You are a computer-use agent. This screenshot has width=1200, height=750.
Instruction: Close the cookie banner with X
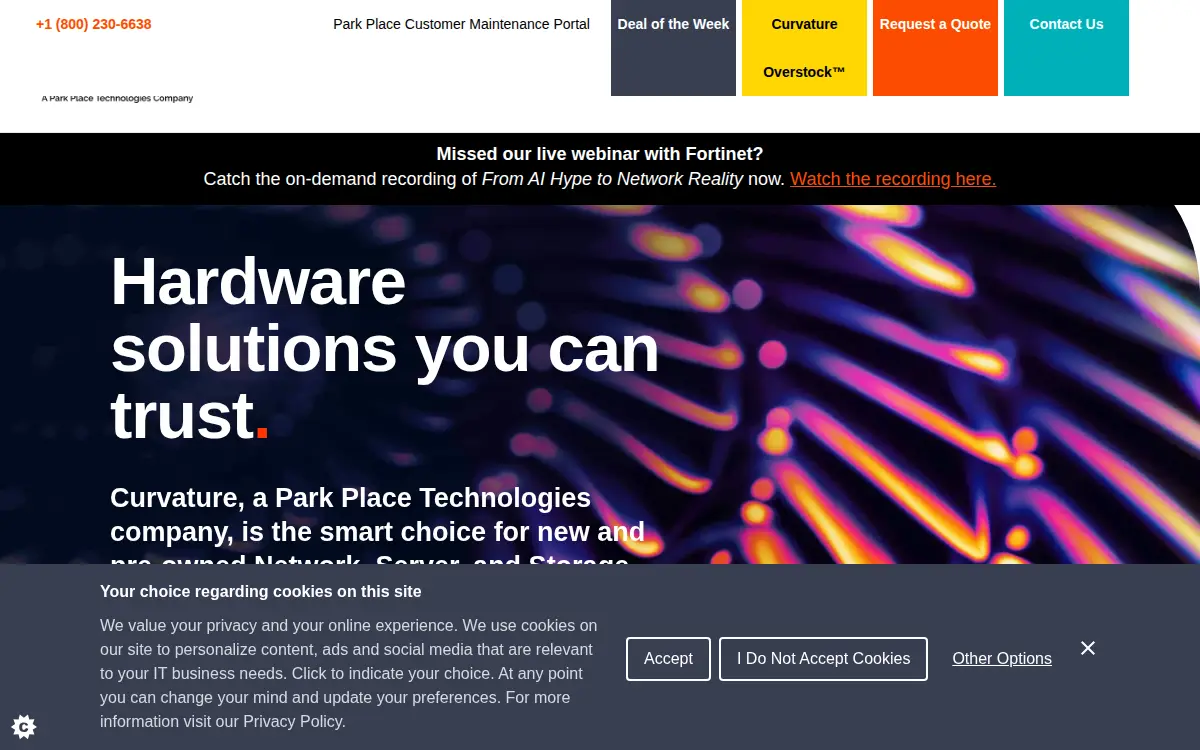click(1088, 648)
